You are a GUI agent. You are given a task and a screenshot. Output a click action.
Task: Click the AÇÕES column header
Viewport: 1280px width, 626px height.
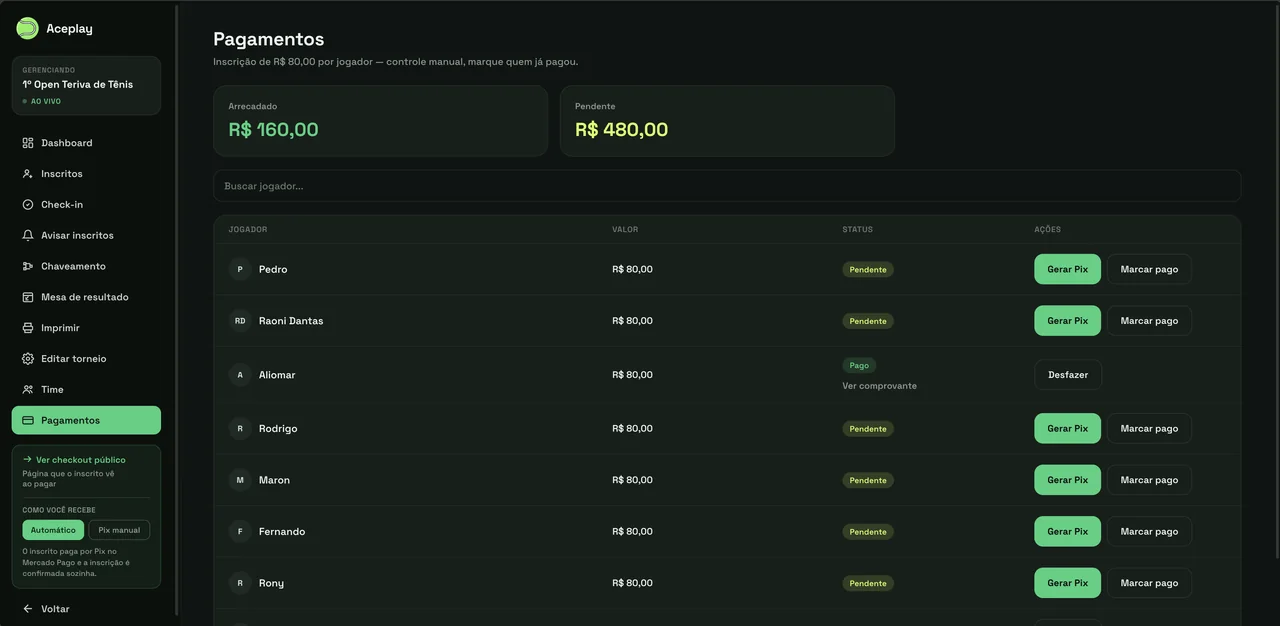click(x=1047, y=230)
